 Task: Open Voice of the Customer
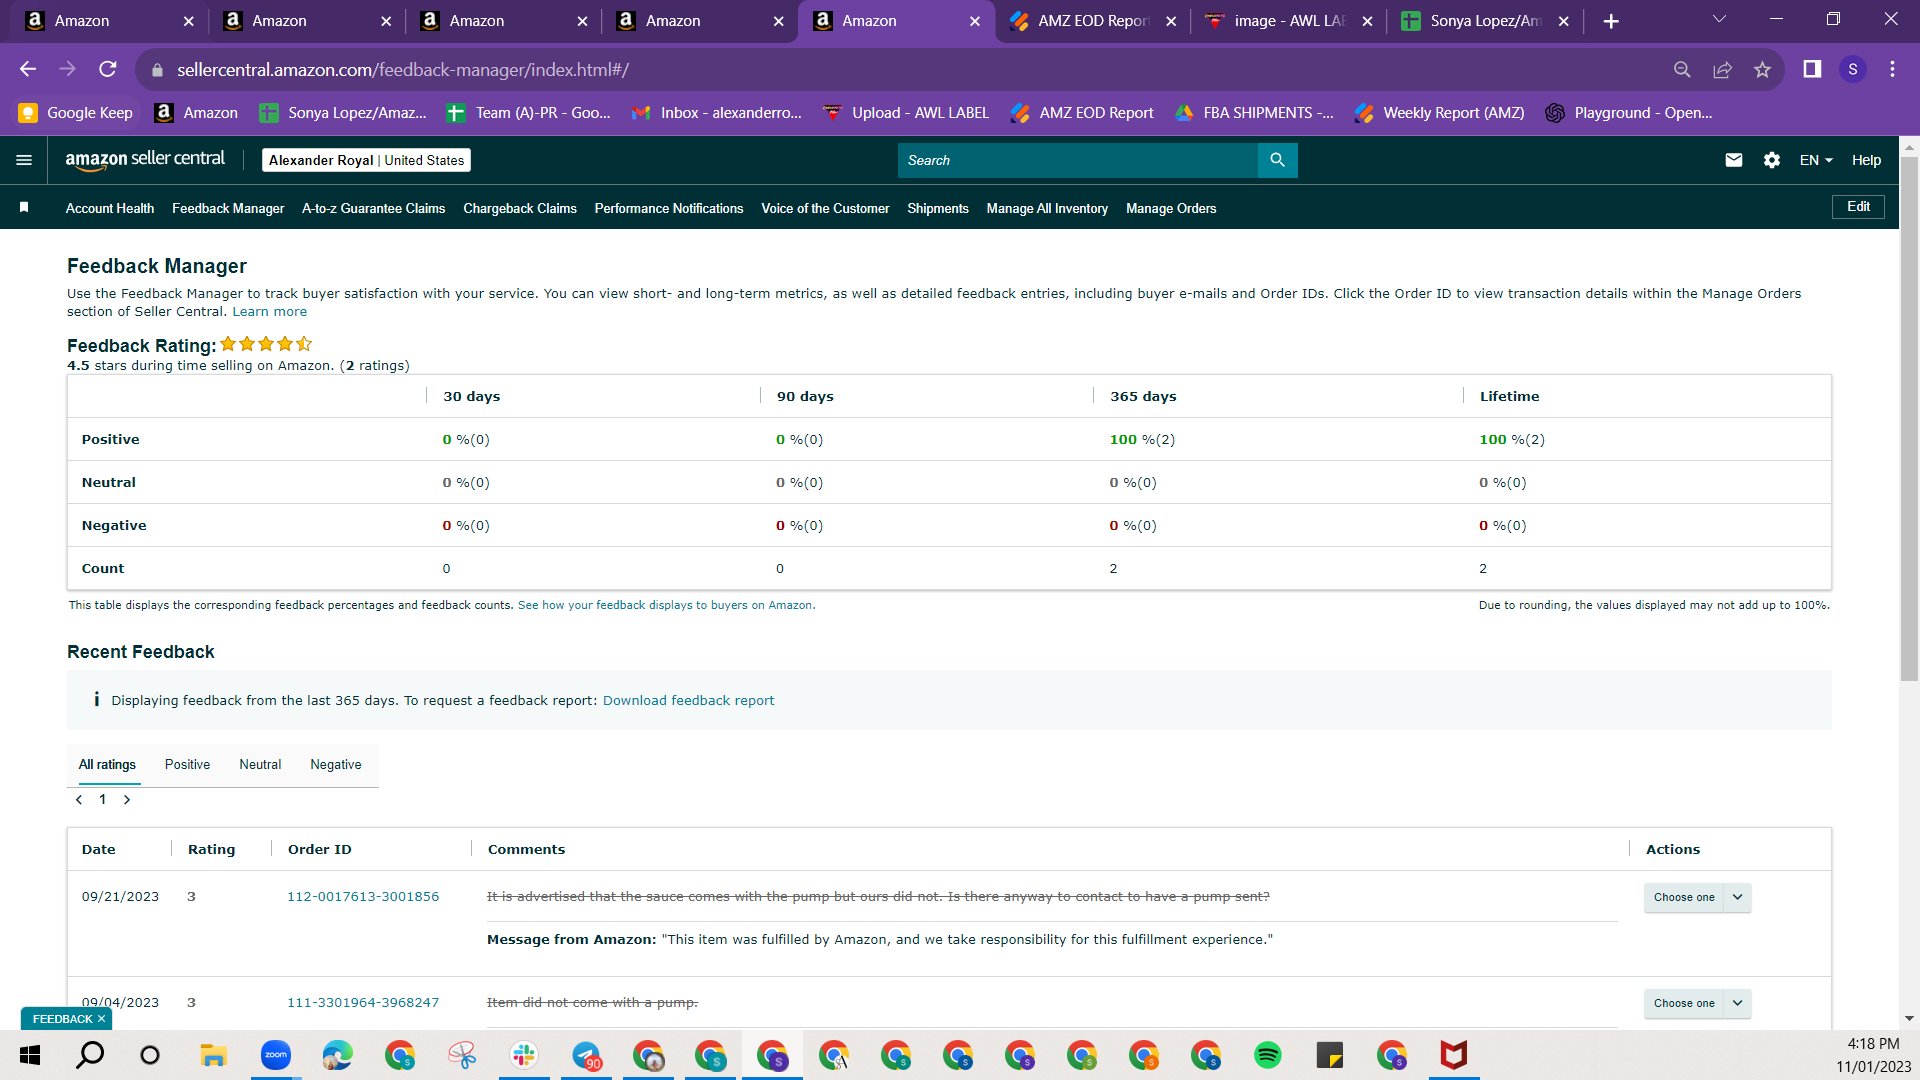pos(825,208)
